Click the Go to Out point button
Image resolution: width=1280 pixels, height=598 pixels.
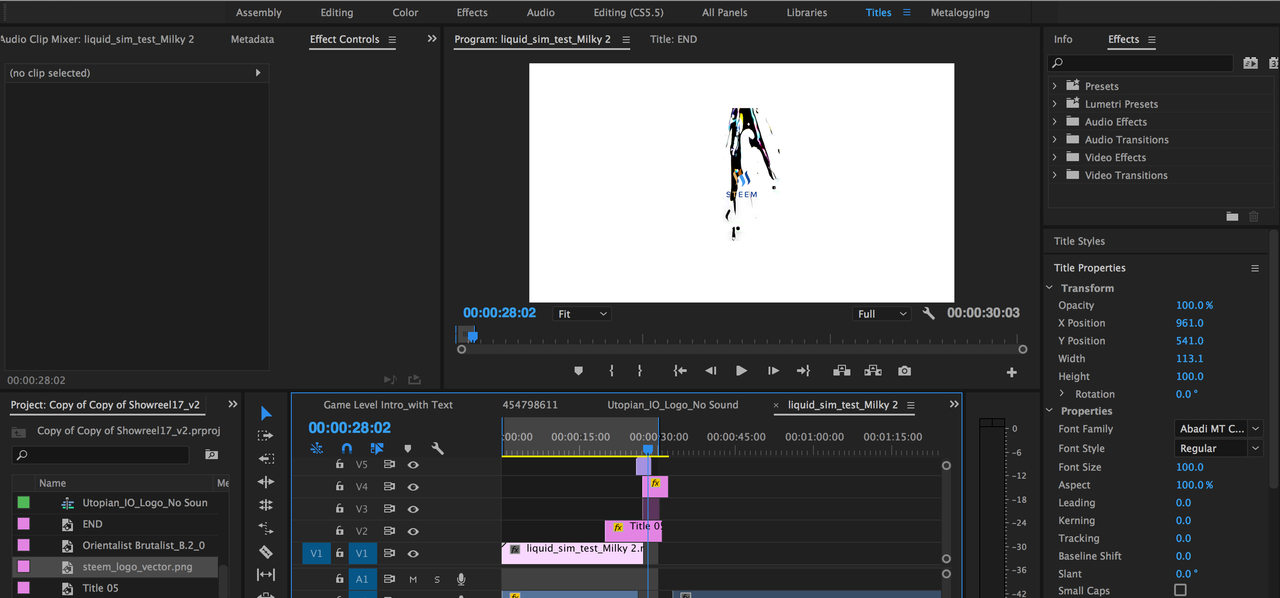[x=803, y=371]
